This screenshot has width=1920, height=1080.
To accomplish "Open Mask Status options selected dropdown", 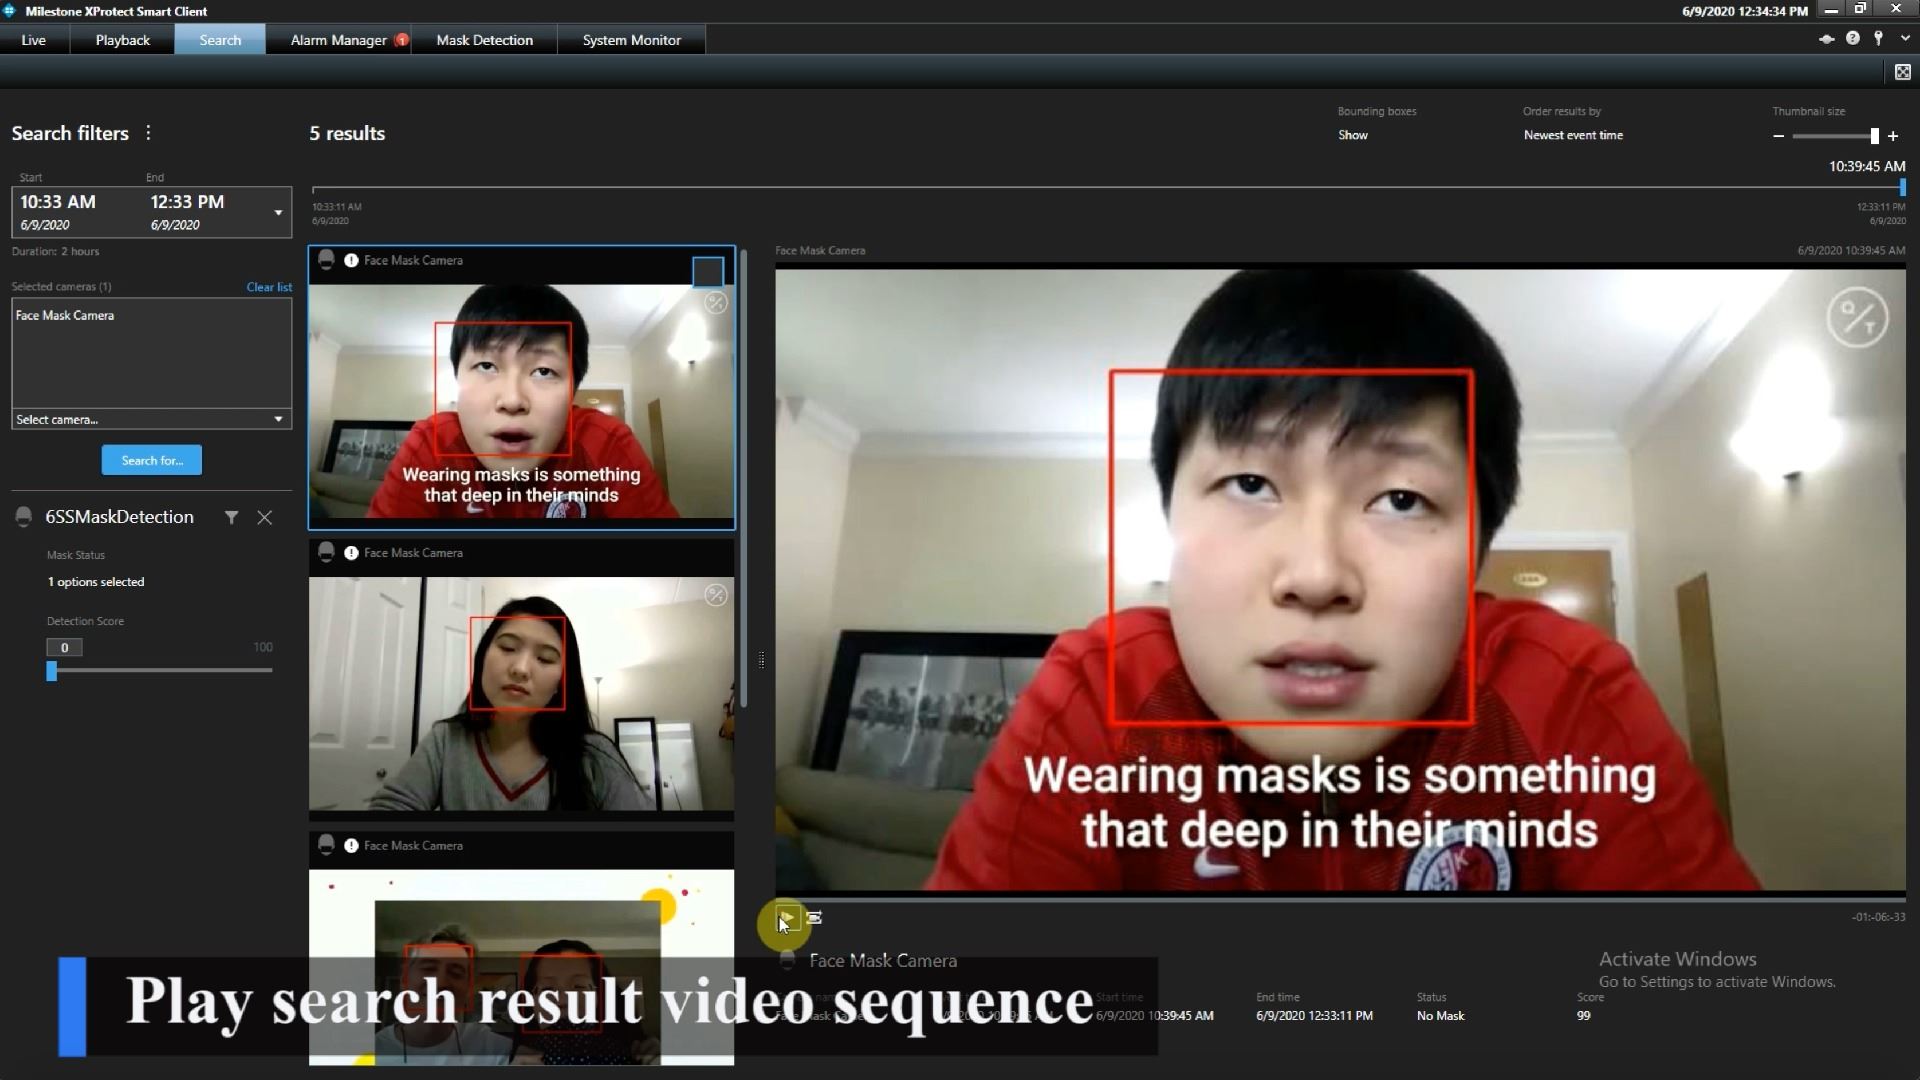I will point(96,582).
